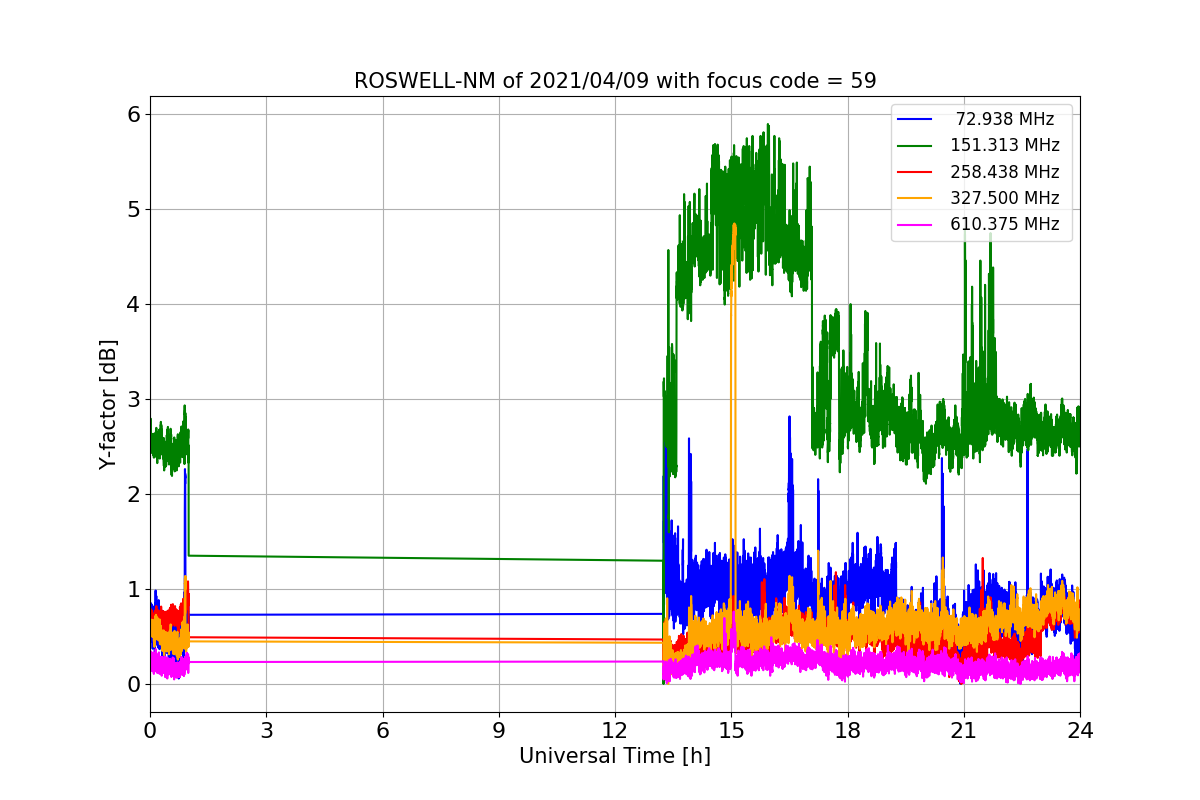Click y-axis tick label 4
Viewport: 1200px width, 800px height.
pyautogui.click(x=134, y=305)
